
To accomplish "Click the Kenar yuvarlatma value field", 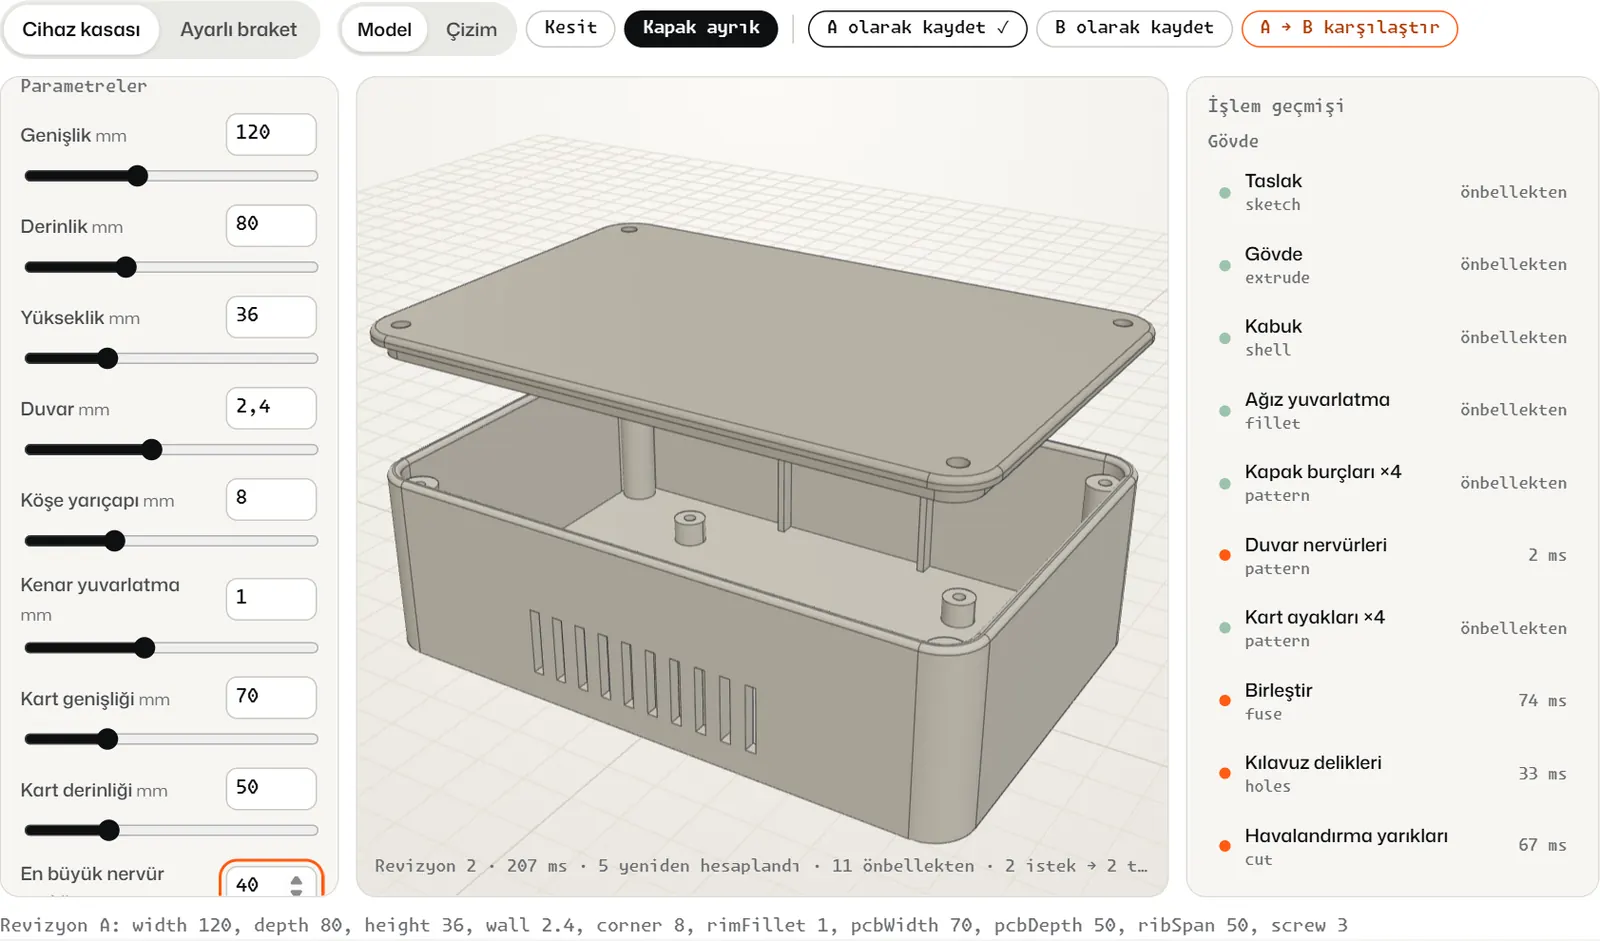I will click(271, 598).
